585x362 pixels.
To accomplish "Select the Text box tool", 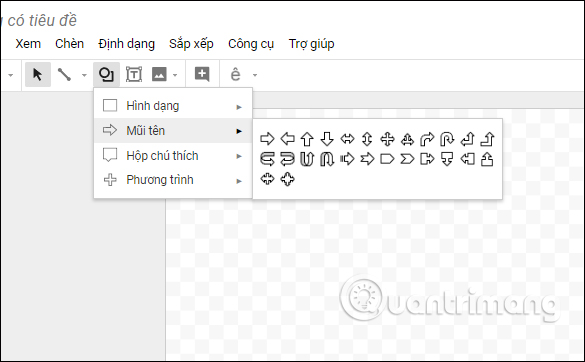I will [134, 75].
